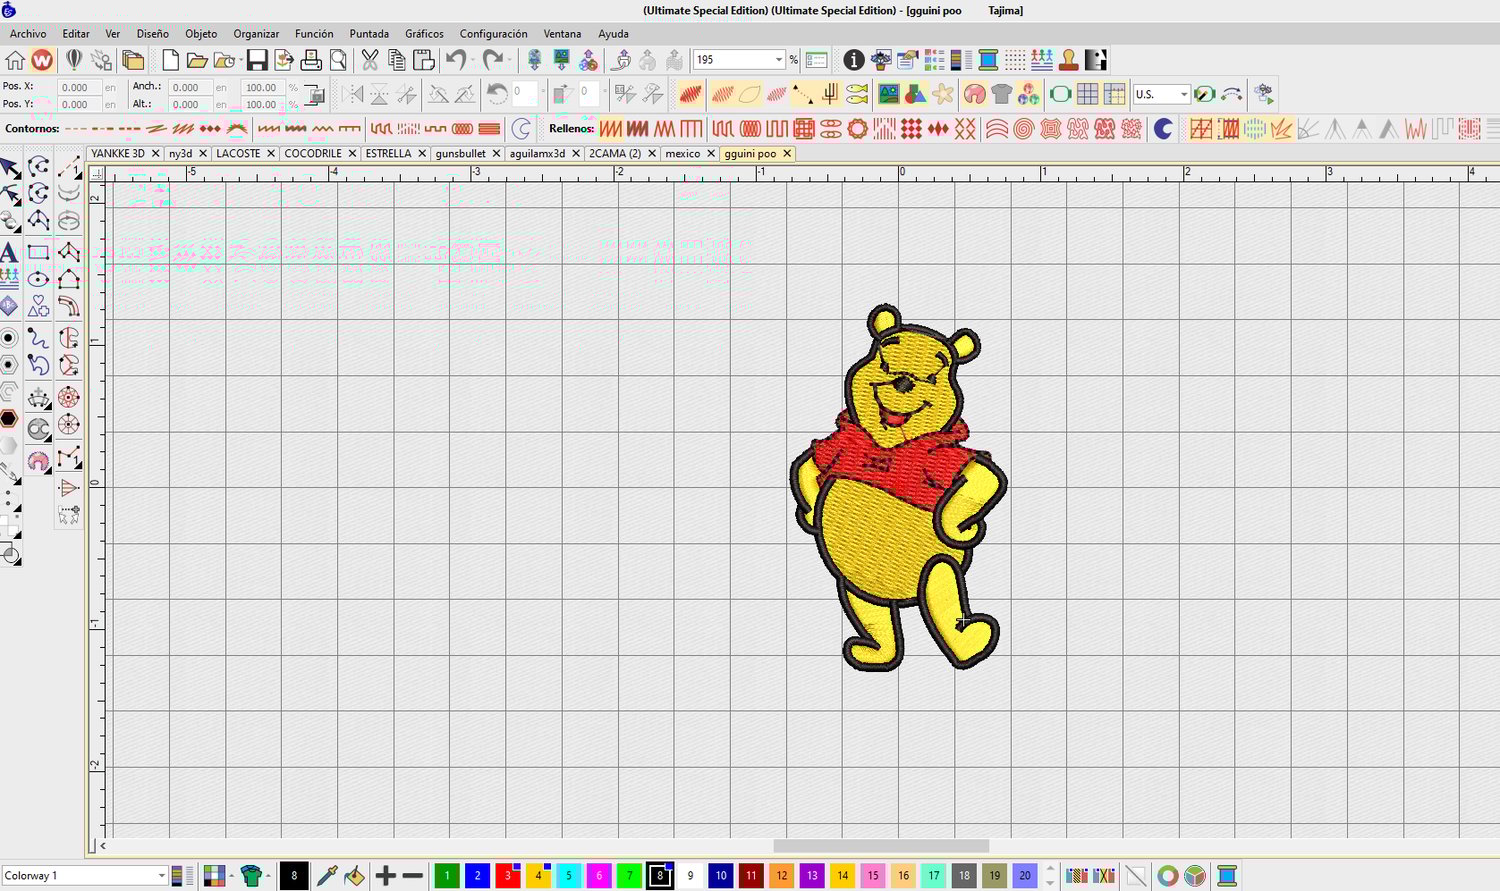The image size is (1500, 891).
Task: Print the design using printer icon
Action: [311, 60]
